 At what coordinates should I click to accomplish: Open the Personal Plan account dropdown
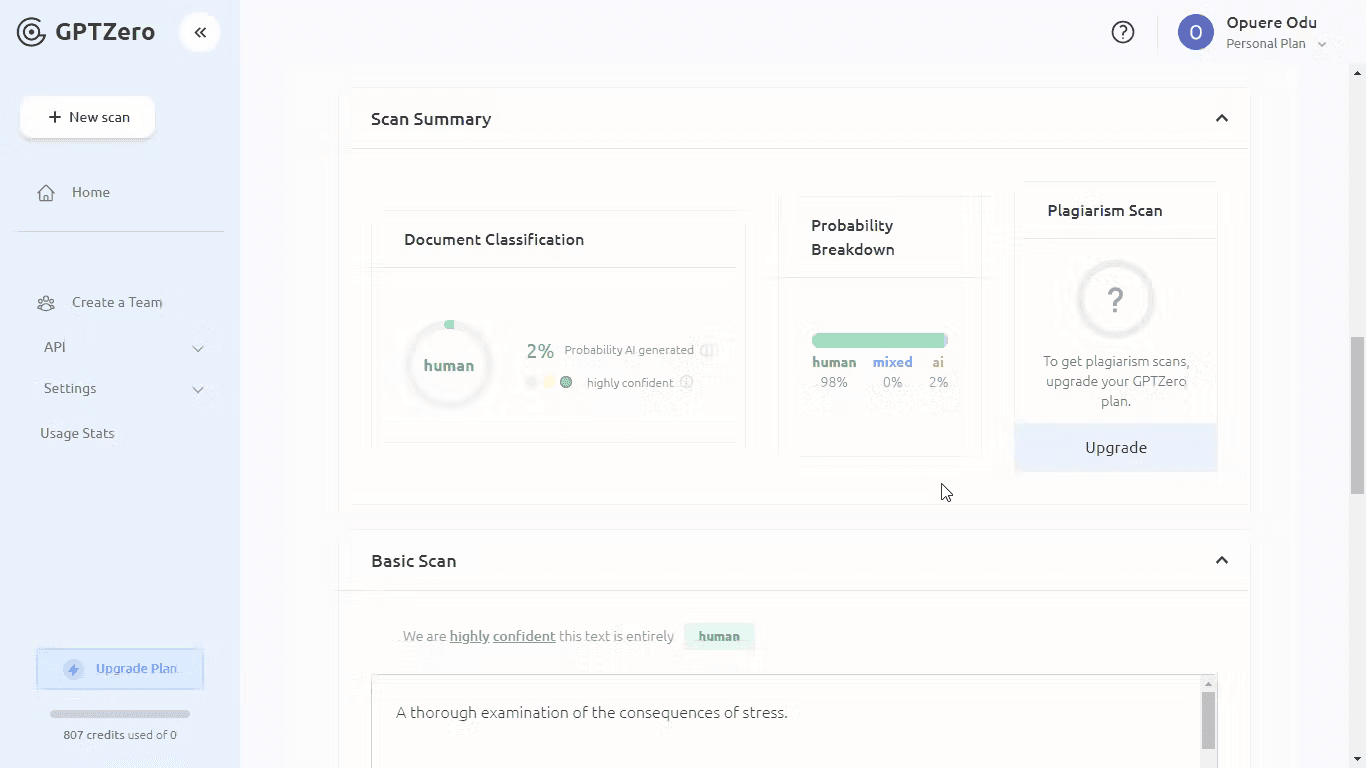pos(1321,44)
